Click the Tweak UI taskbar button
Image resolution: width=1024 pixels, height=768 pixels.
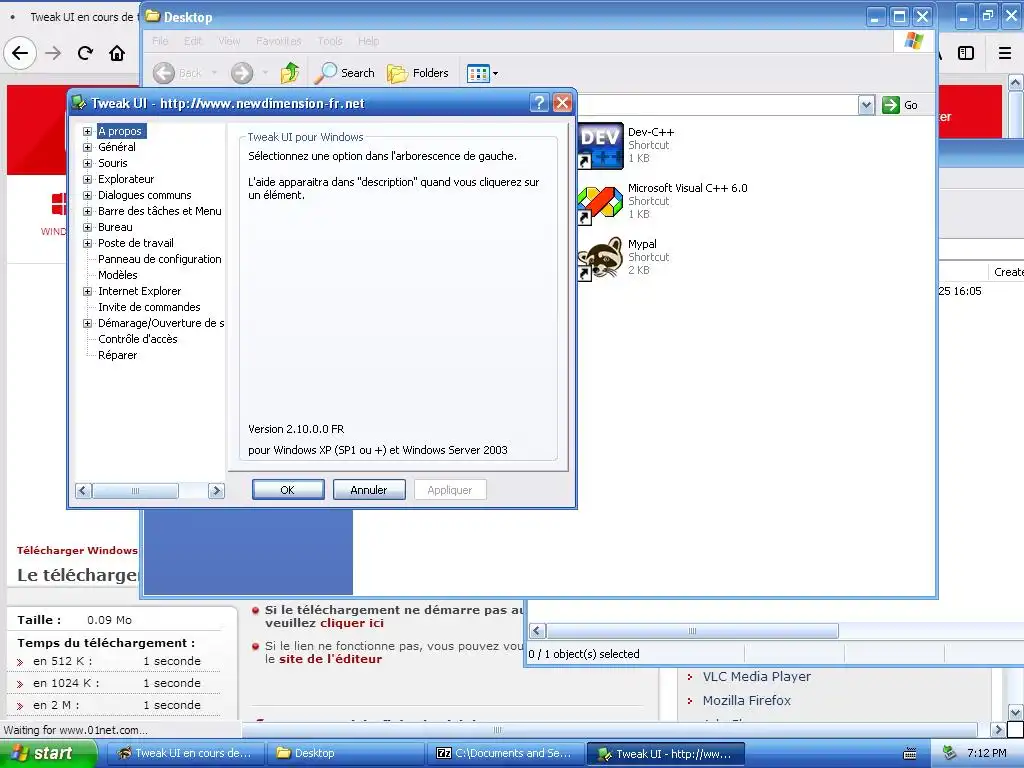coord(665,753)
